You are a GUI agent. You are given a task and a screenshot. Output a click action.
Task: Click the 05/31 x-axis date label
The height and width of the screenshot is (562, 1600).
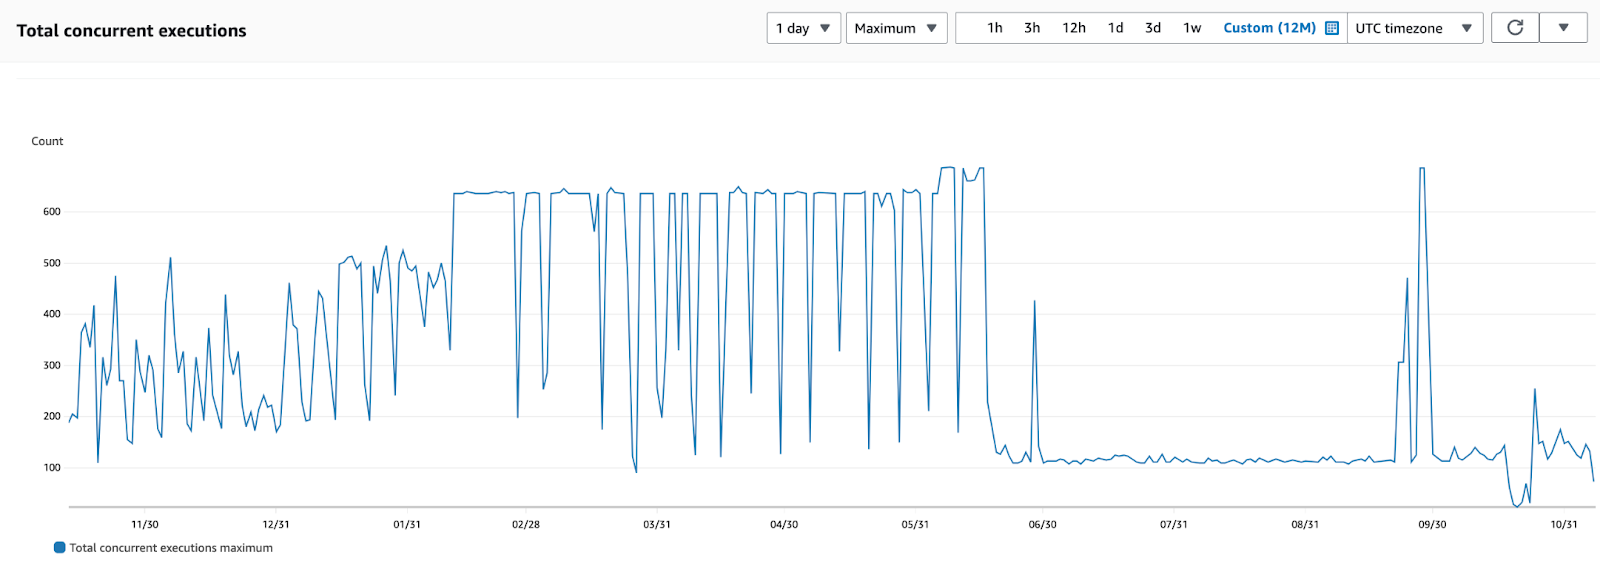915,525
